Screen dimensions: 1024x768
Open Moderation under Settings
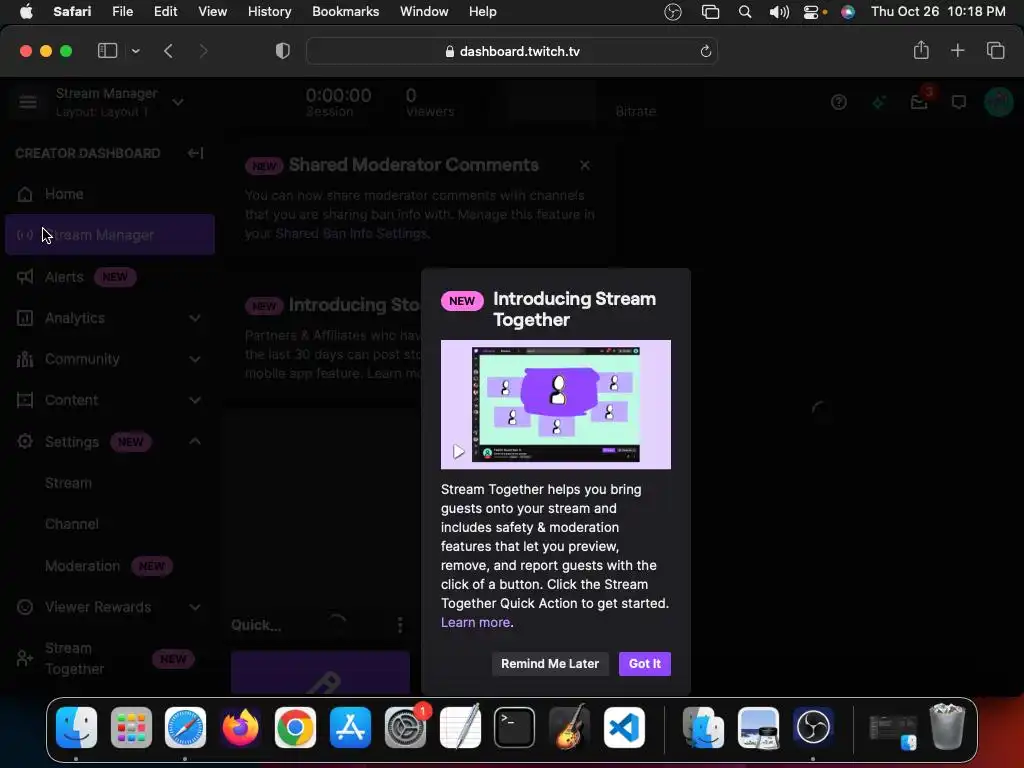click(83, 566)
